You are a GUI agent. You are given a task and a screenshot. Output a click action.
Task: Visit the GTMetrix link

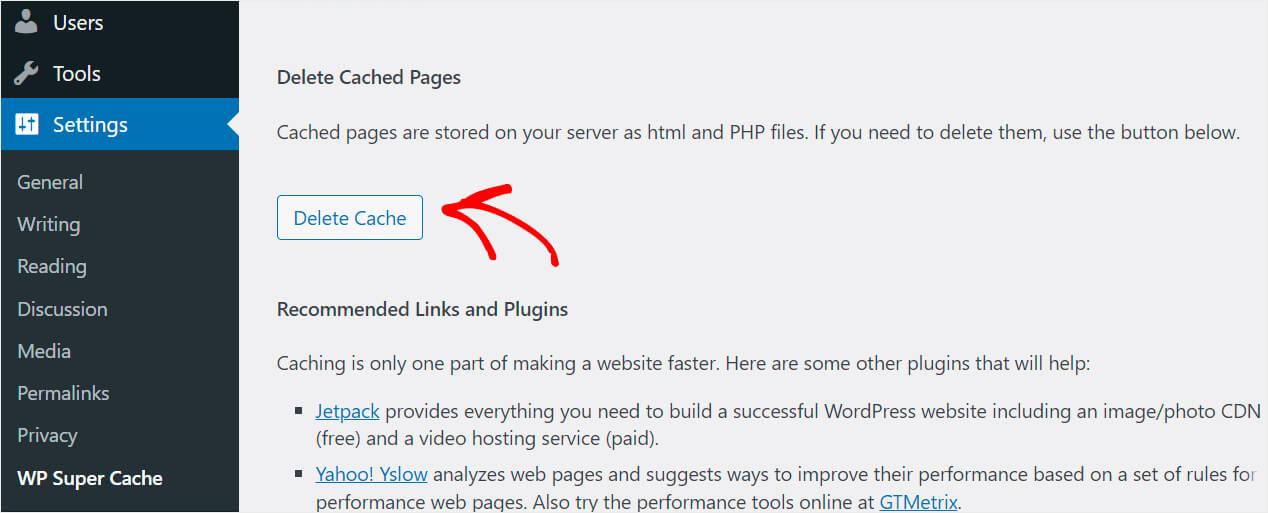(919, 503)
